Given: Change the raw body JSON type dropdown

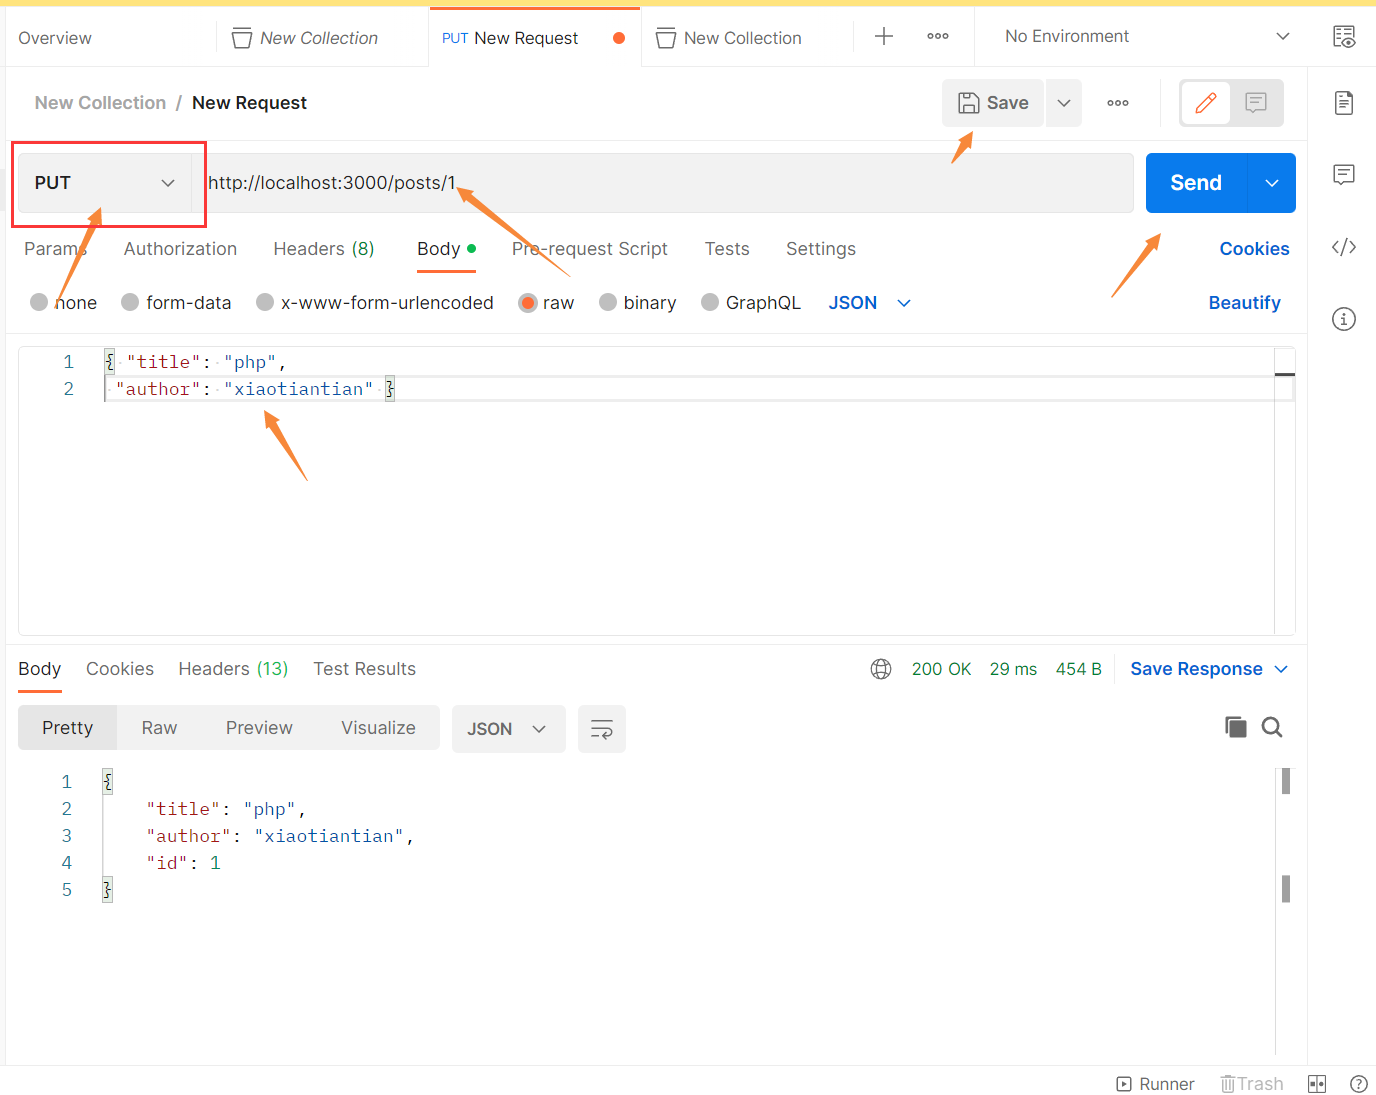Looking at the screenshot, I should [x=869, y=303].
